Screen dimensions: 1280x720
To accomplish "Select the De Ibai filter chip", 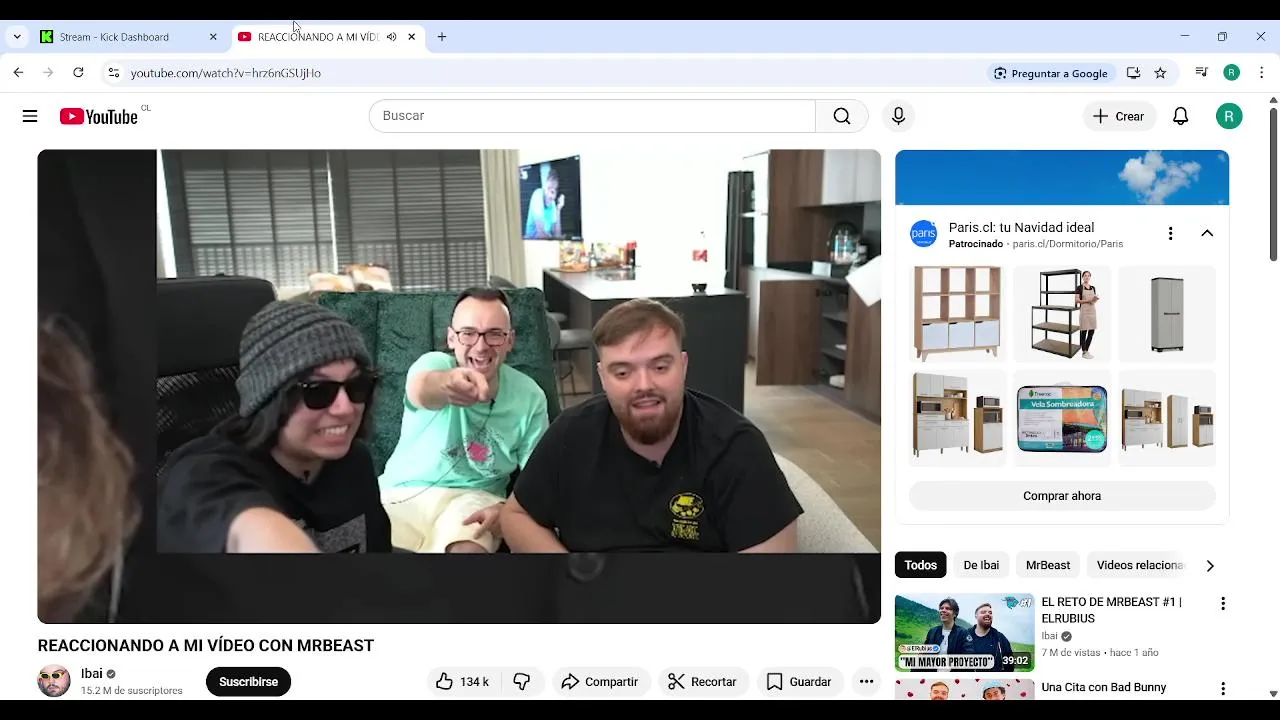I will coord(981,566).
